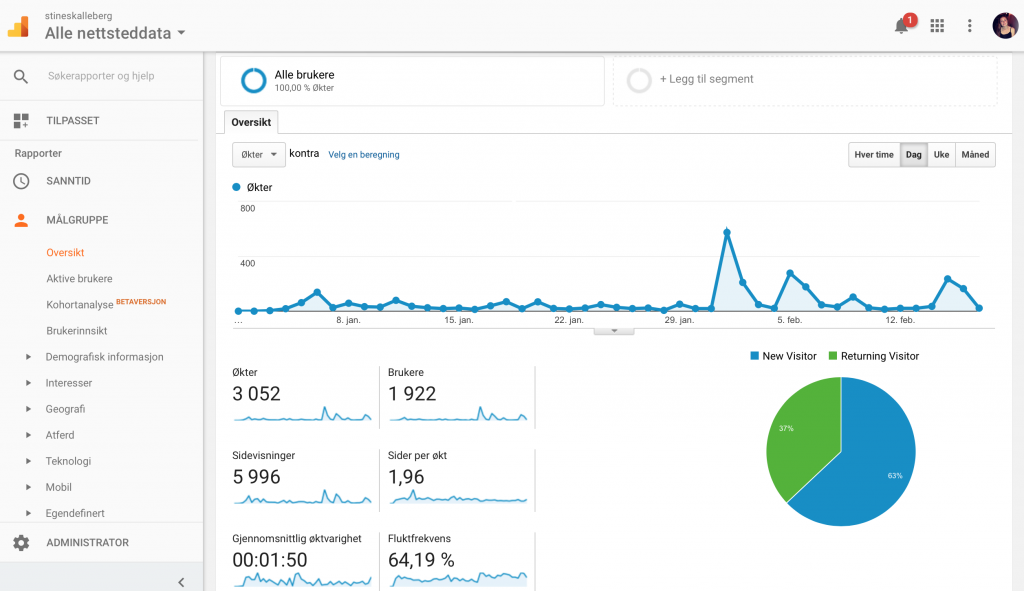
Task: Switch graph to Uke view
Action: (x=941, y=155)
